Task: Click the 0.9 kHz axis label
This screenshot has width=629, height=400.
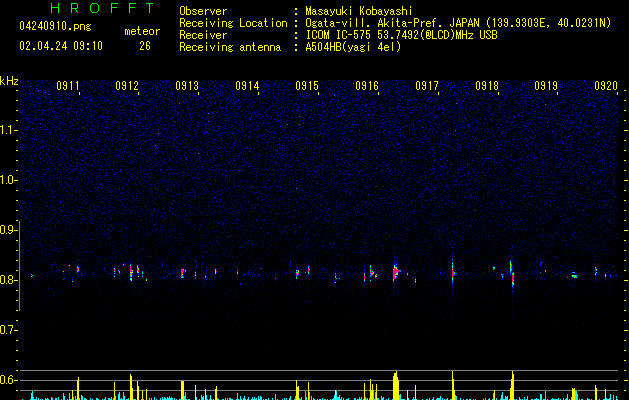Action: tap(9, 230)
